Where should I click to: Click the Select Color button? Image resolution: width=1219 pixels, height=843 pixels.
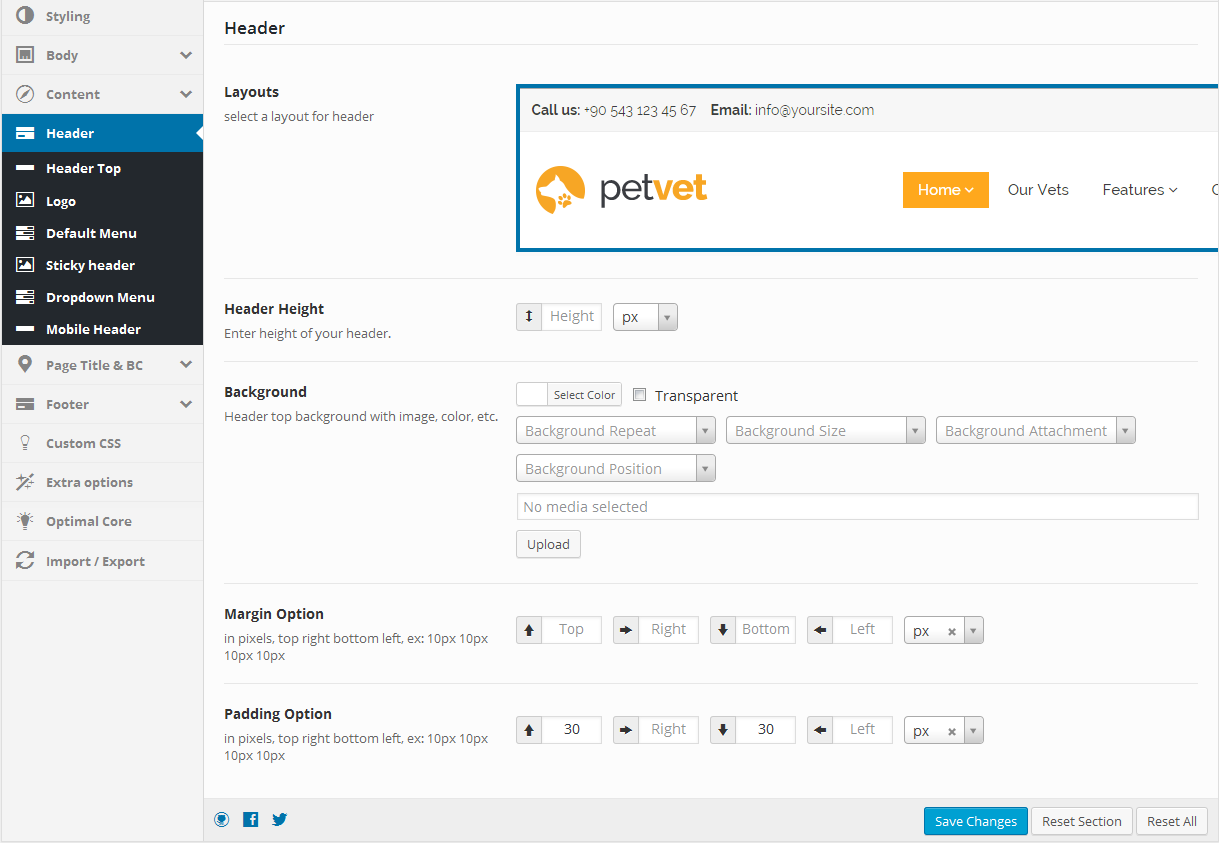585,395
